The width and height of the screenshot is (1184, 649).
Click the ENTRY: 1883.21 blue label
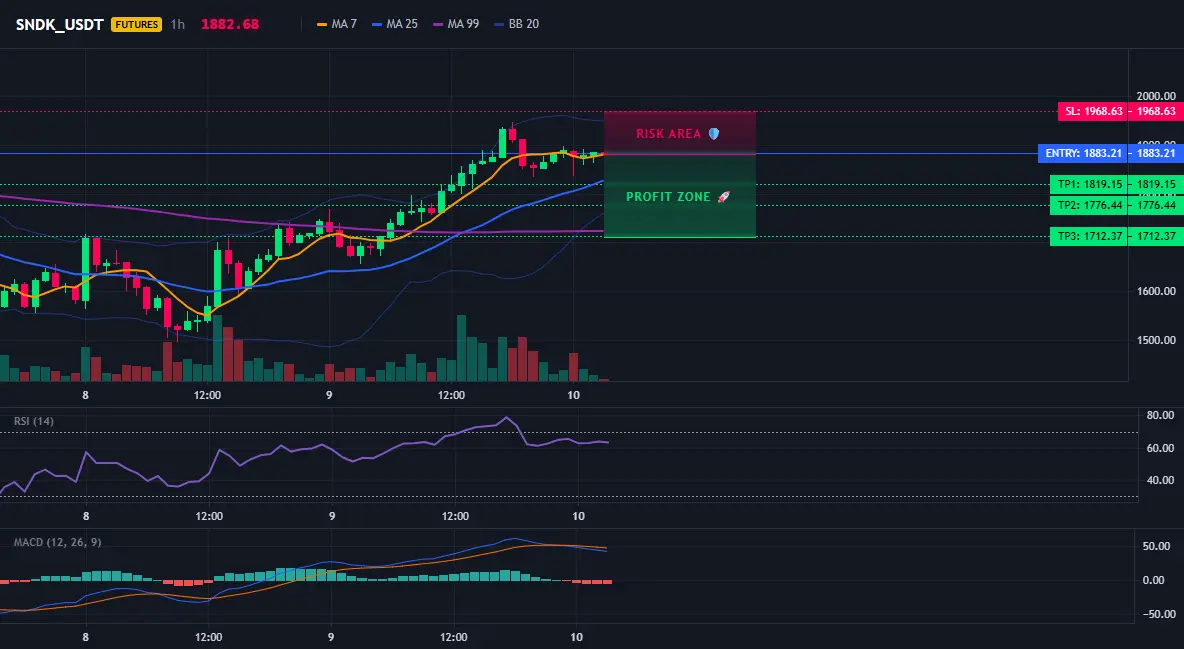point(1083,153)
